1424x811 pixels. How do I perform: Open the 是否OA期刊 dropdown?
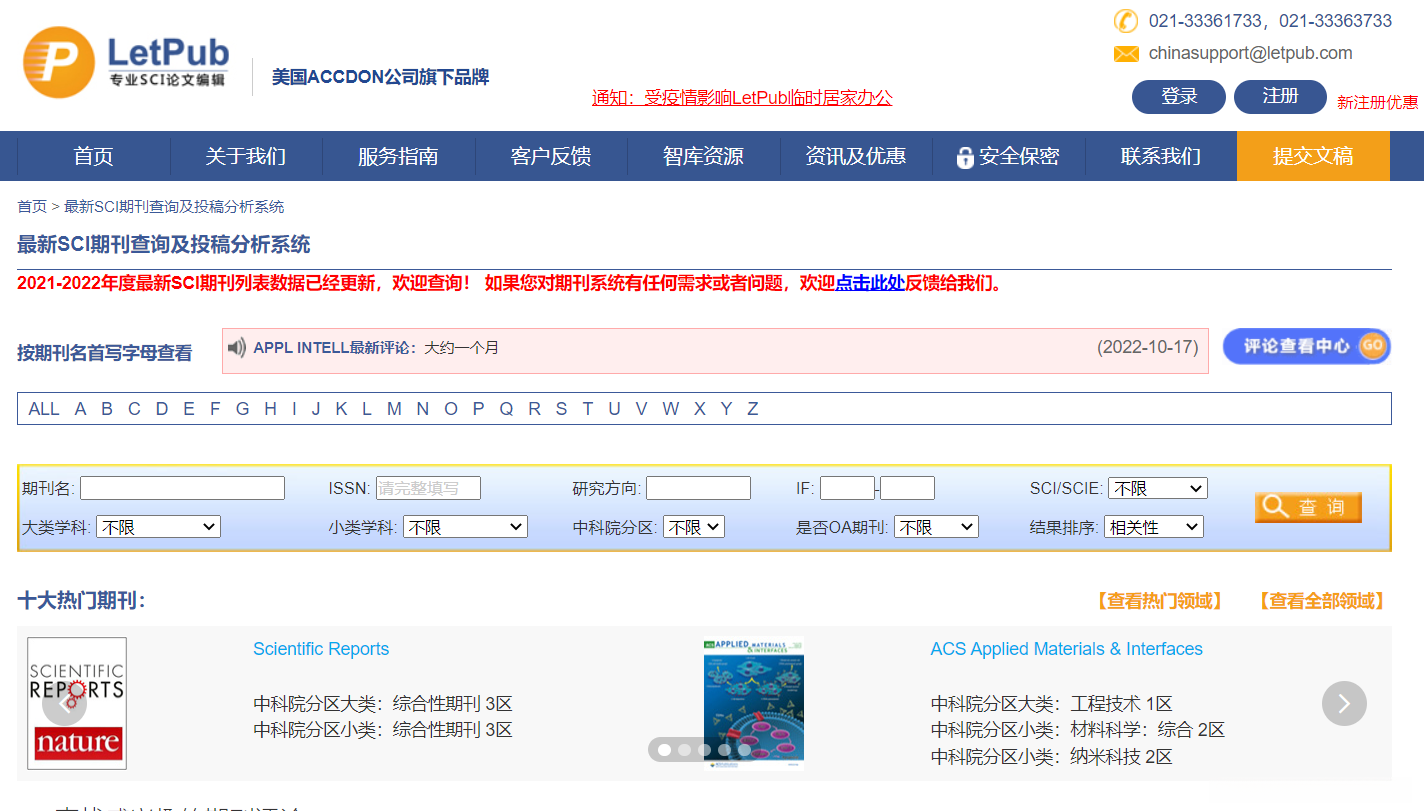936,527
